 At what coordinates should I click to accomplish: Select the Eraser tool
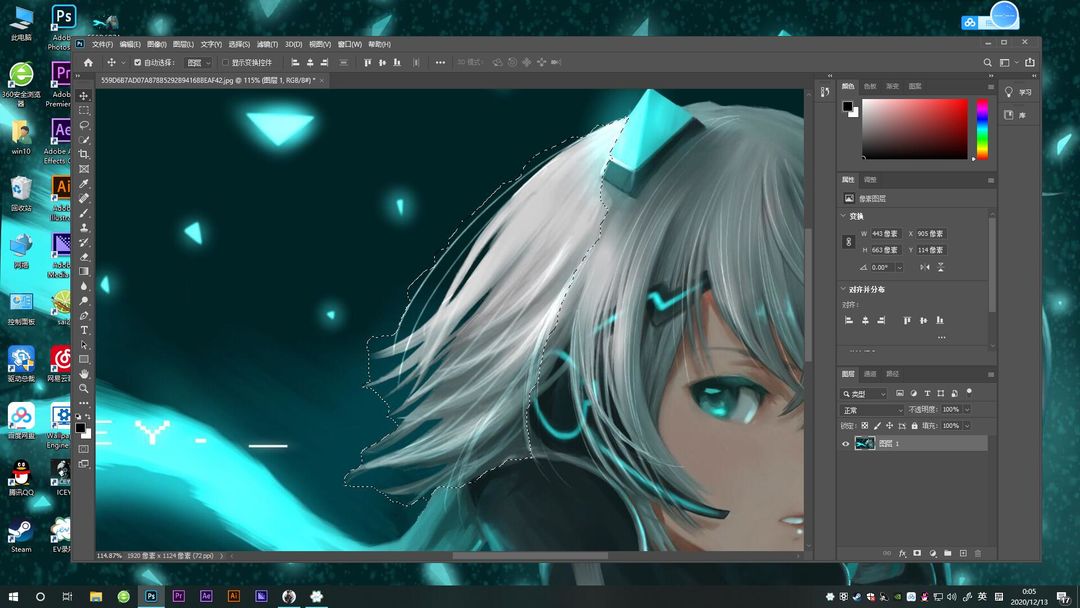[84, 257]
